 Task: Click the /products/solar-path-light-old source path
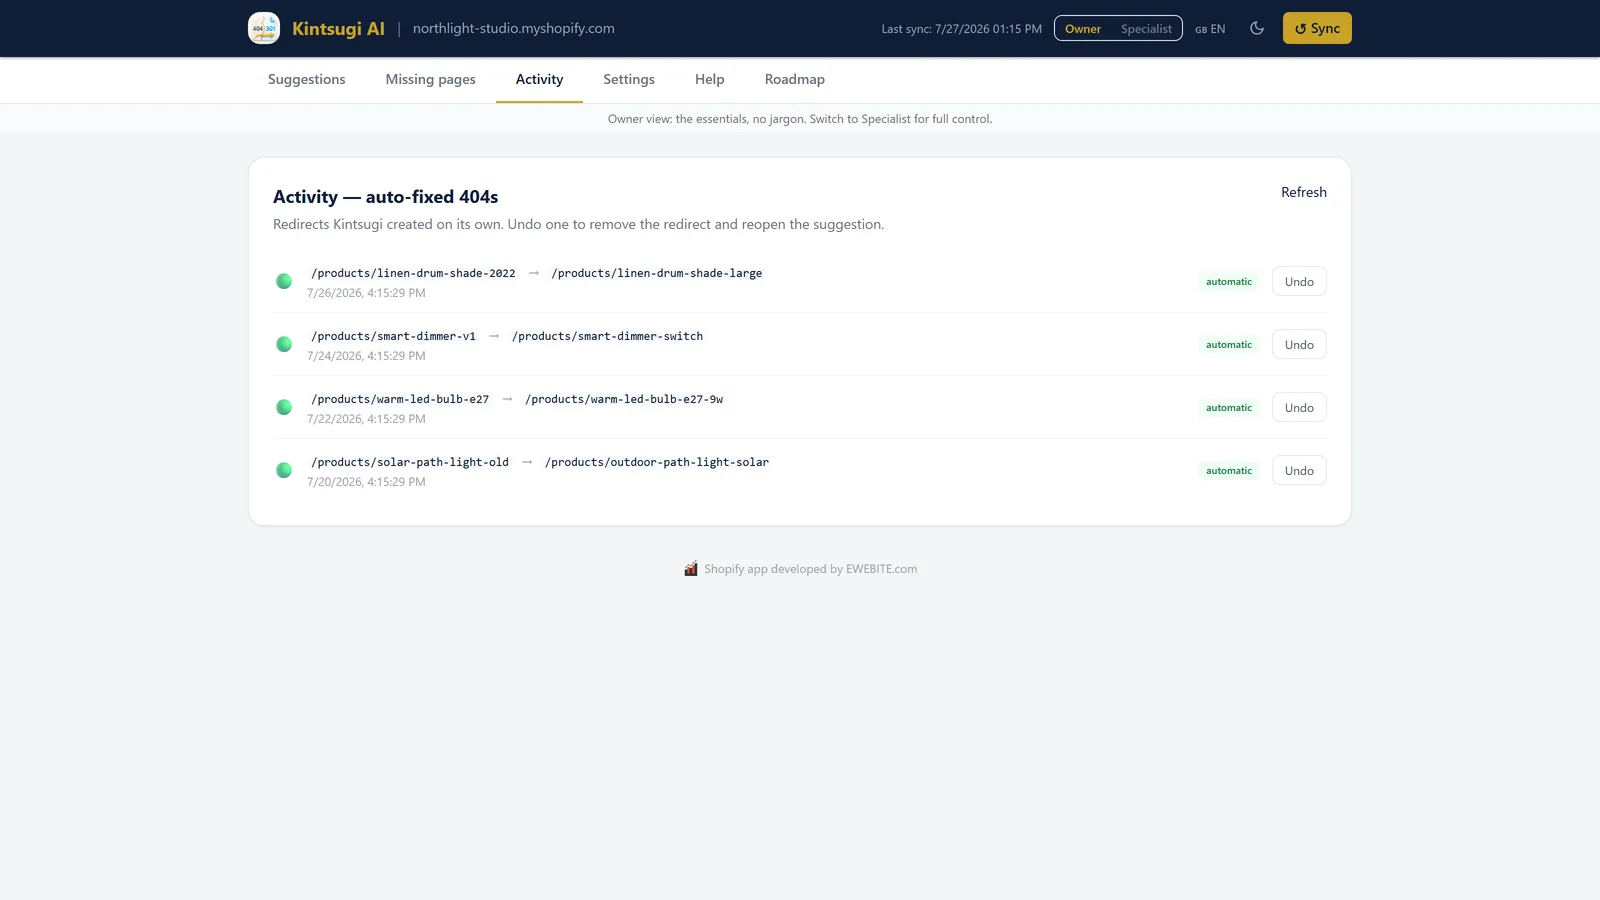pos(410,462)
